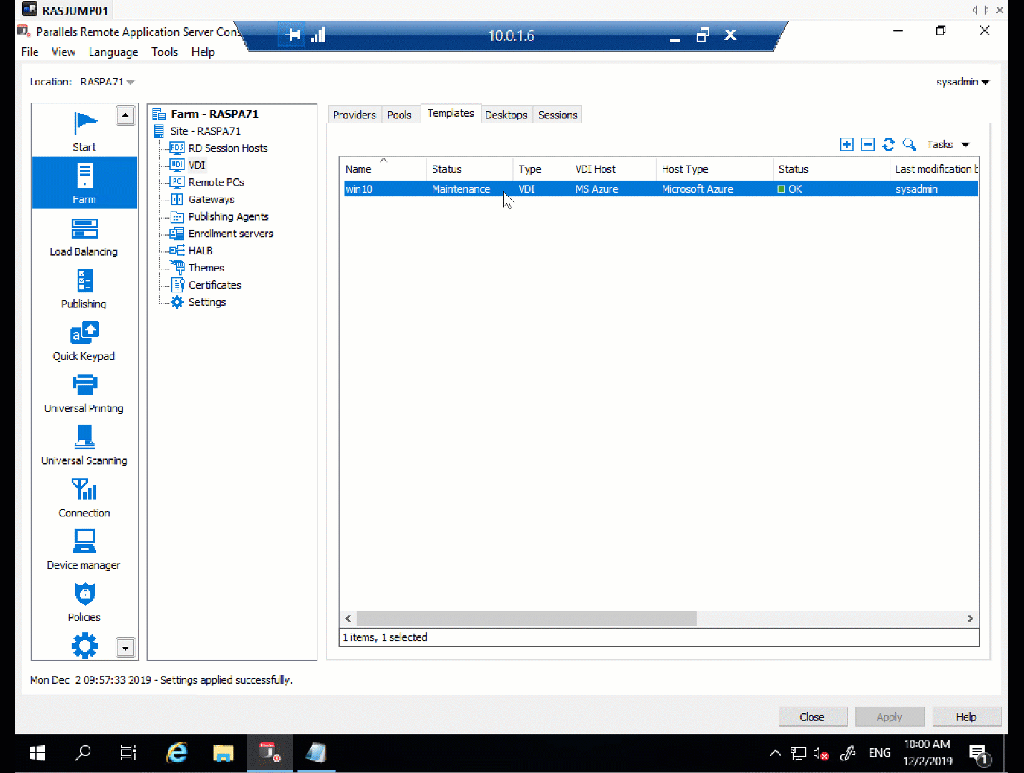
Task: Click the Apply button
Action: click(x=889, y=717)
